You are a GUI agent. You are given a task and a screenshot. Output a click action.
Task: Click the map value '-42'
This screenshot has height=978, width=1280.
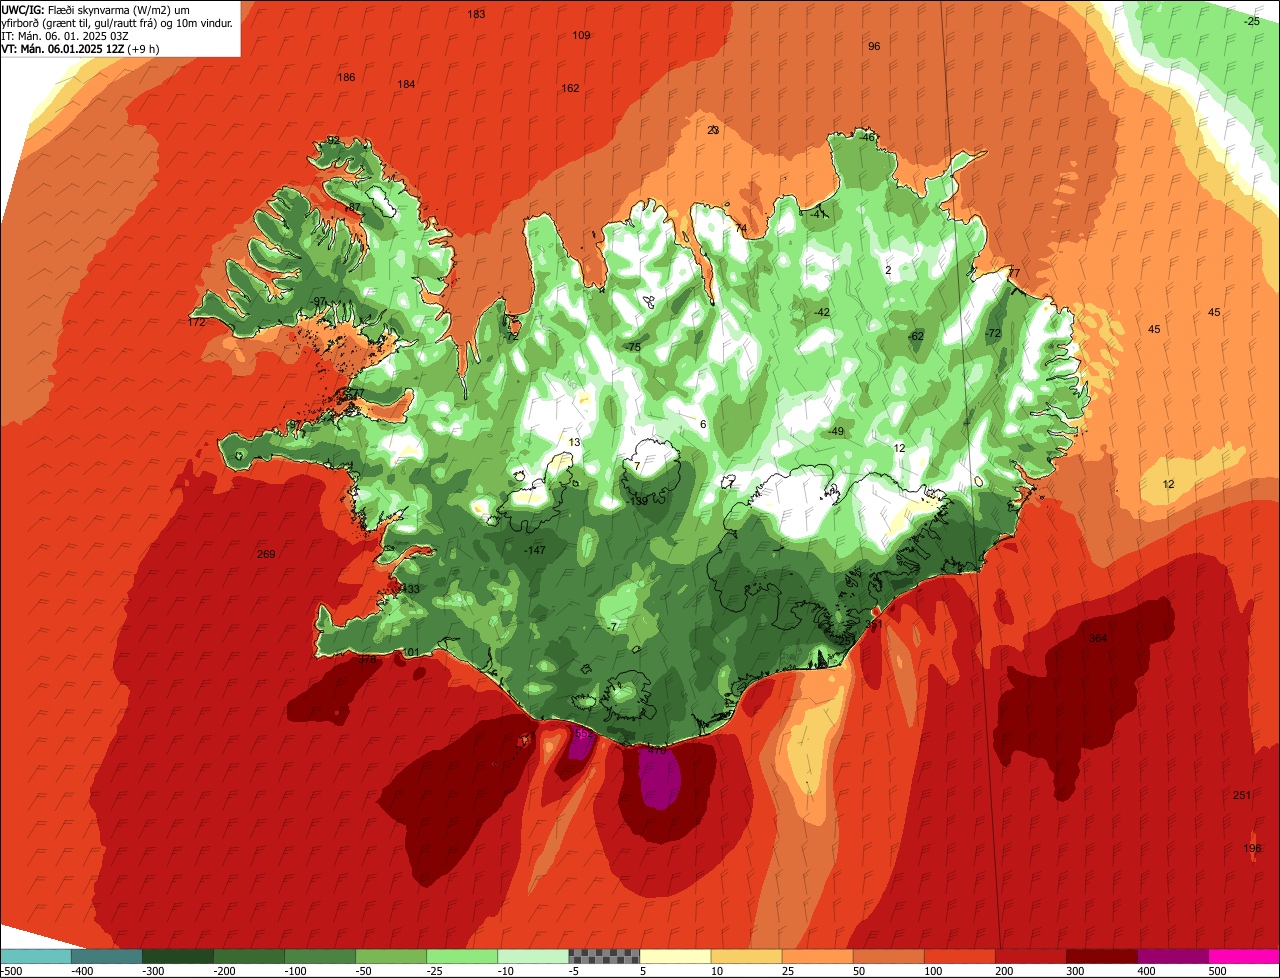(x=822, y=312)
